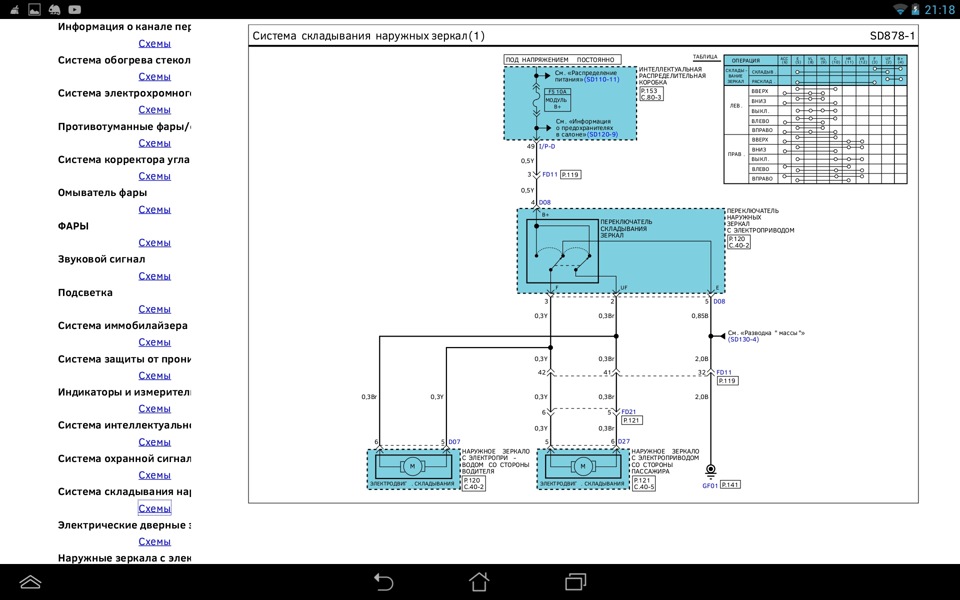Image resolution: width=960 pixels, height=600 pixels.
Task: Open Схемы link under Электрические дверные
Action: pos(154,541)
